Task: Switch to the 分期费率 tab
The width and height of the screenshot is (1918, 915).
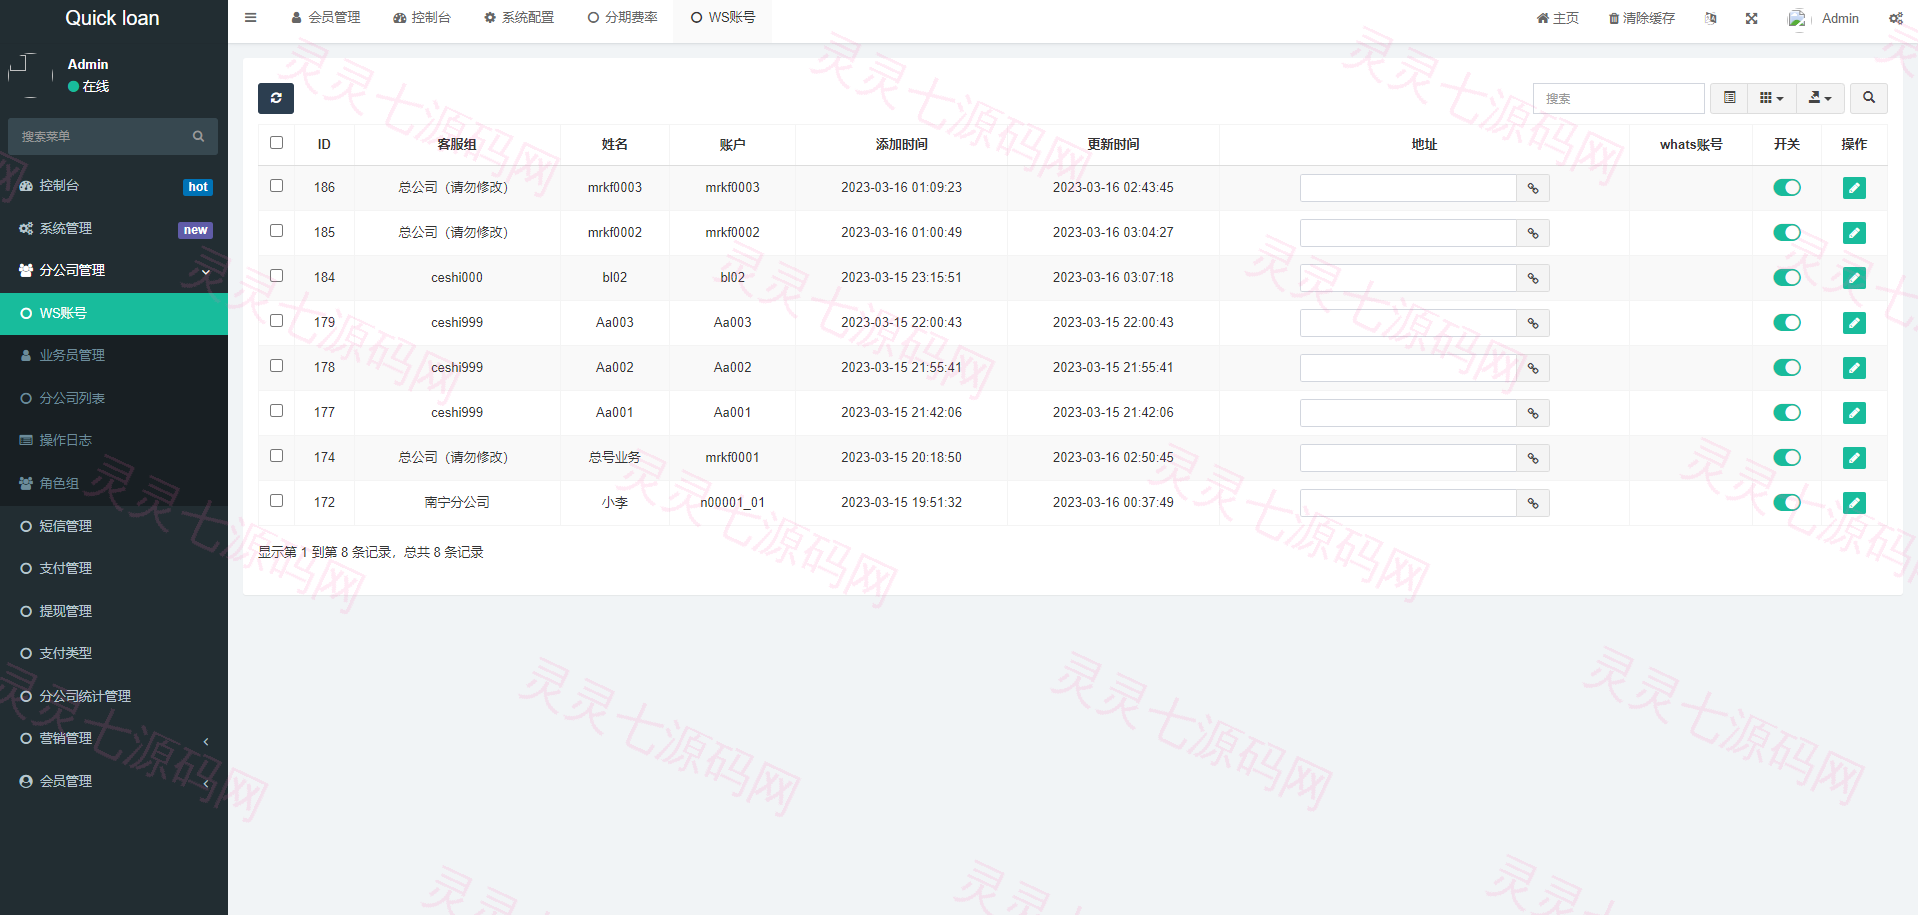Action: tap(622, 18)
